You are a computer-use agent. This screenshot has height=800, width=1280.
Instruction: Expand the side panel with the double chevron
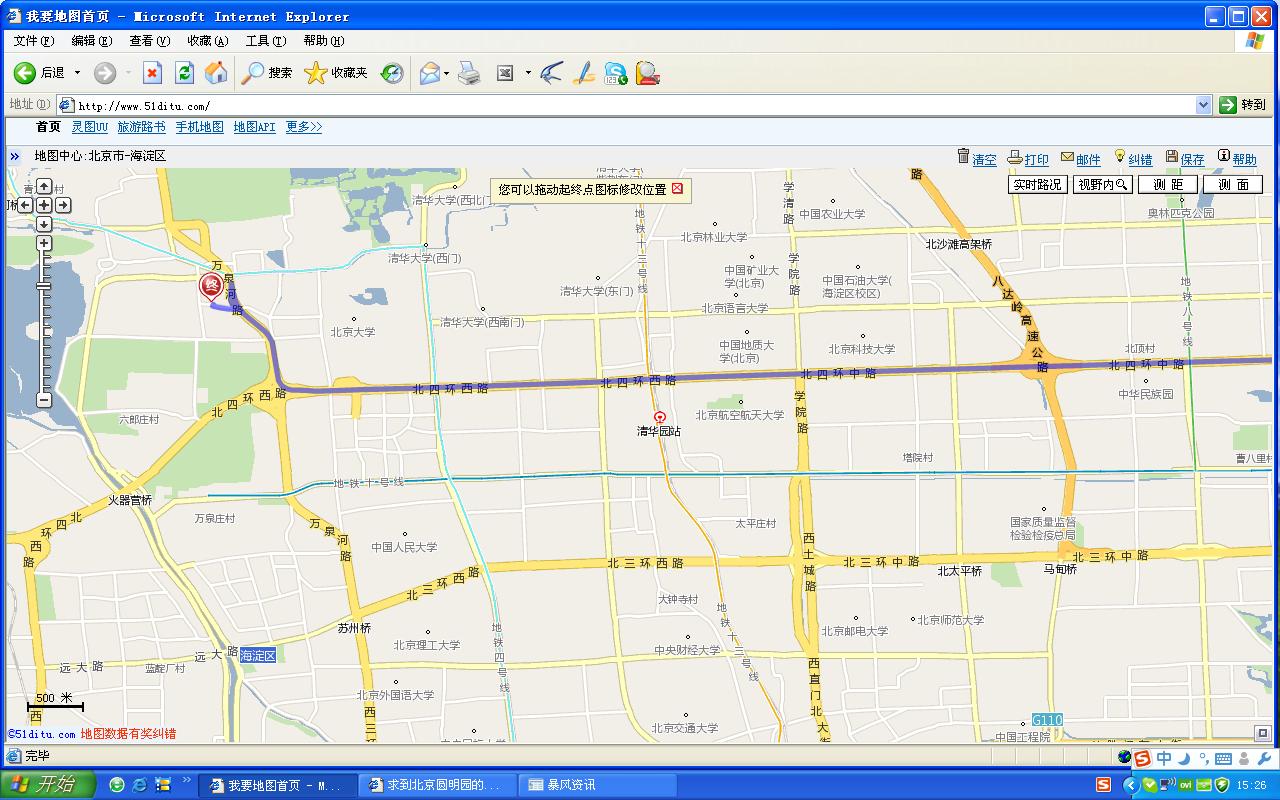tap(15, 156)
